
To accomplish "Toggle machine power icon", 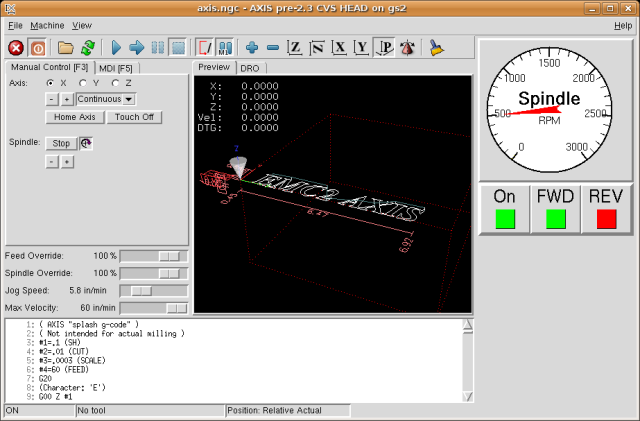I will coord(37,47).
